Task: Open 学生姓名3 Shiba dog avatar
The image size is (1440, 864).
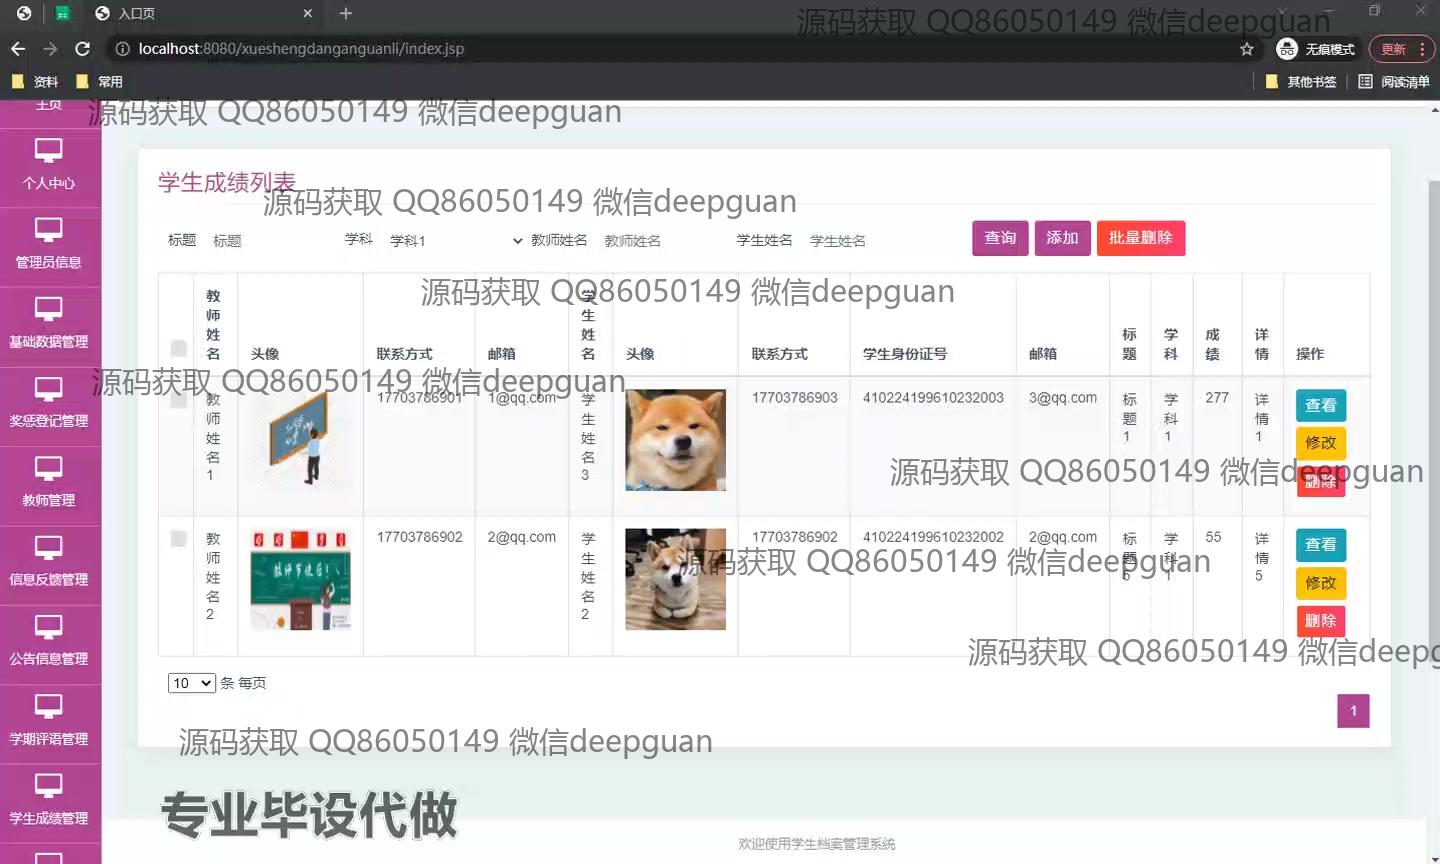Action: point(675,440)
